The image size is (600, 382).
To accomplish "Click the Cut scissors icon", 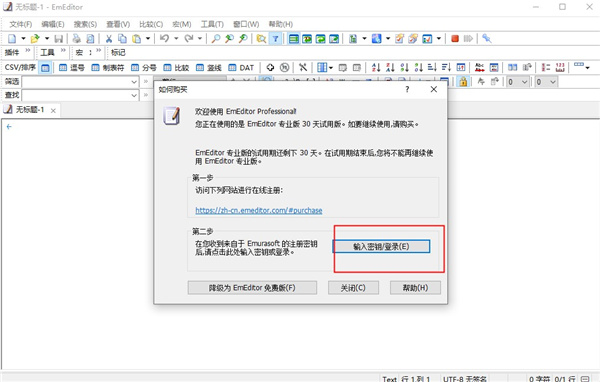I will (109, 38).
